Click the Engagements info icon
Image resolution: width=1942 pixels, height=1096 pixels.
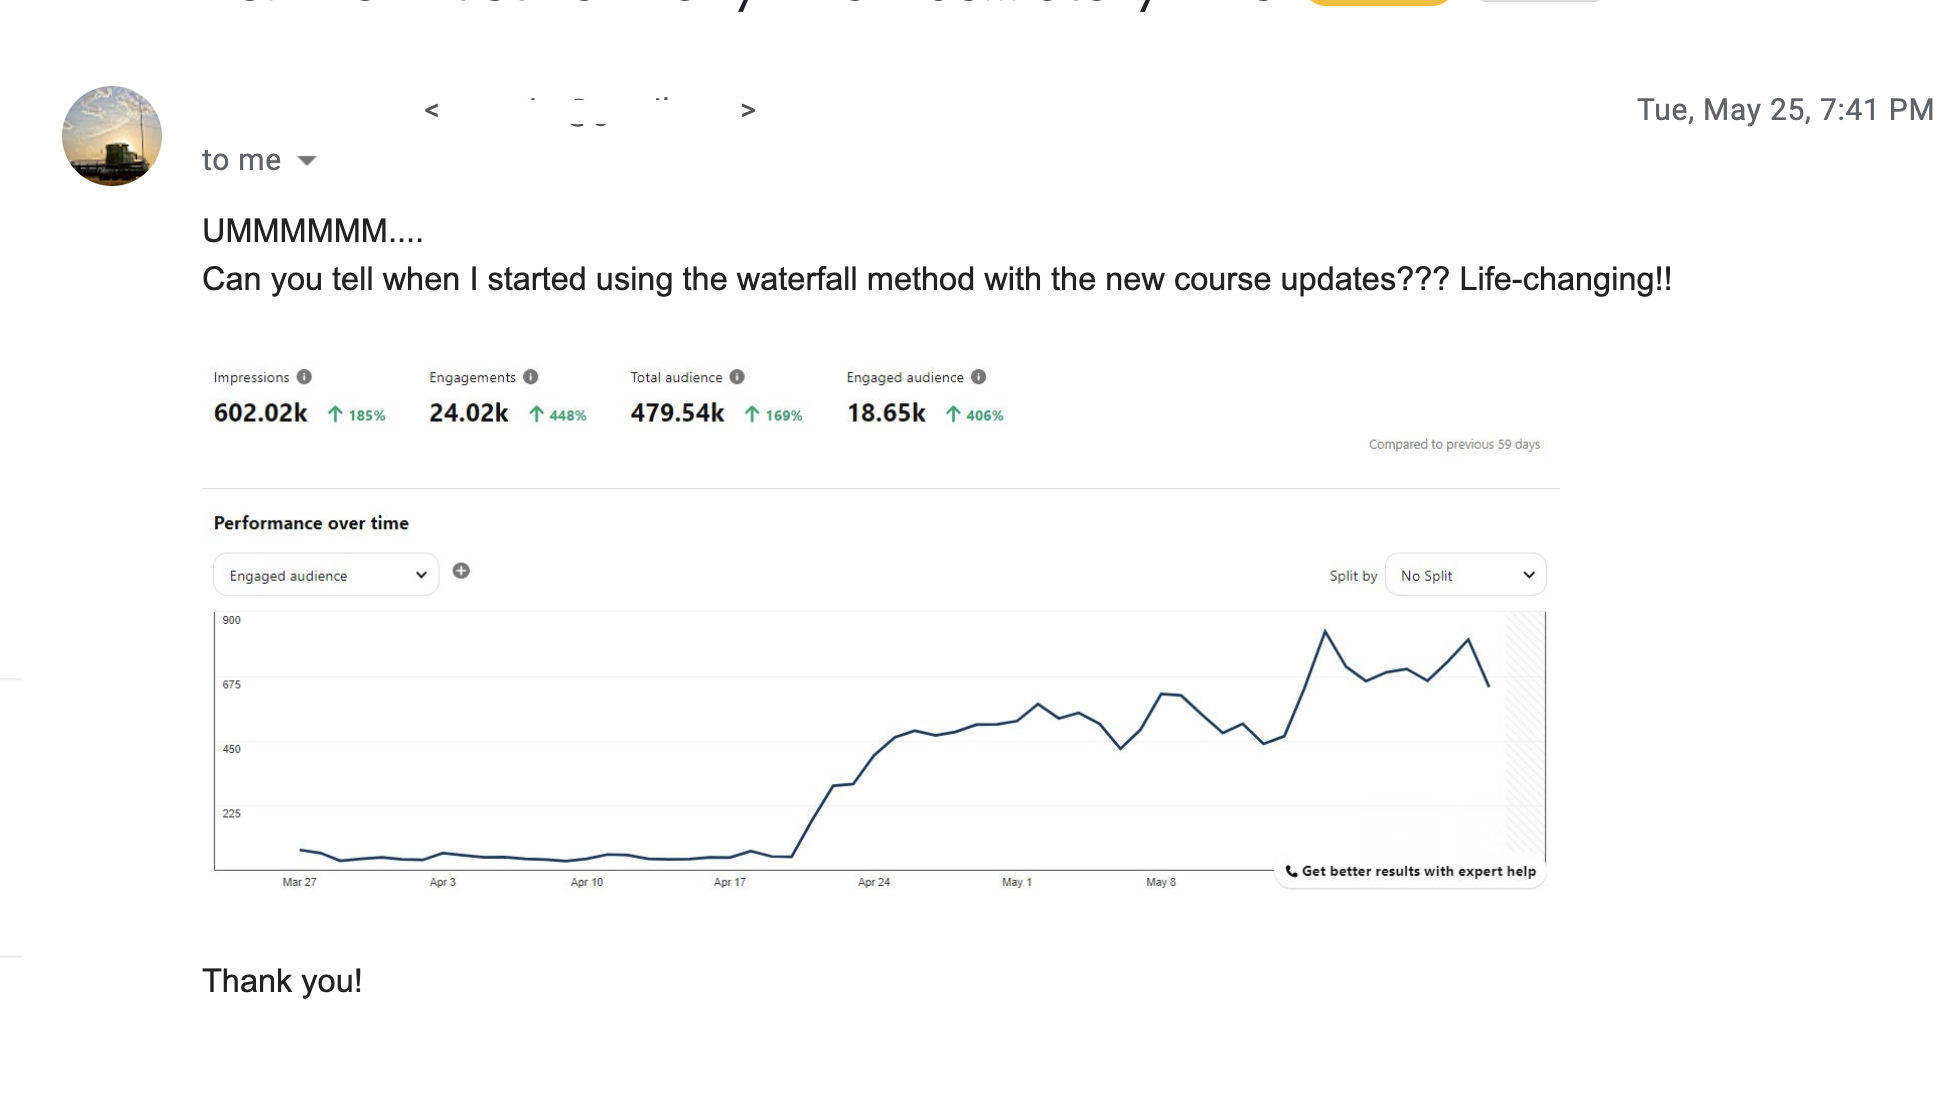tap(531, 377)
